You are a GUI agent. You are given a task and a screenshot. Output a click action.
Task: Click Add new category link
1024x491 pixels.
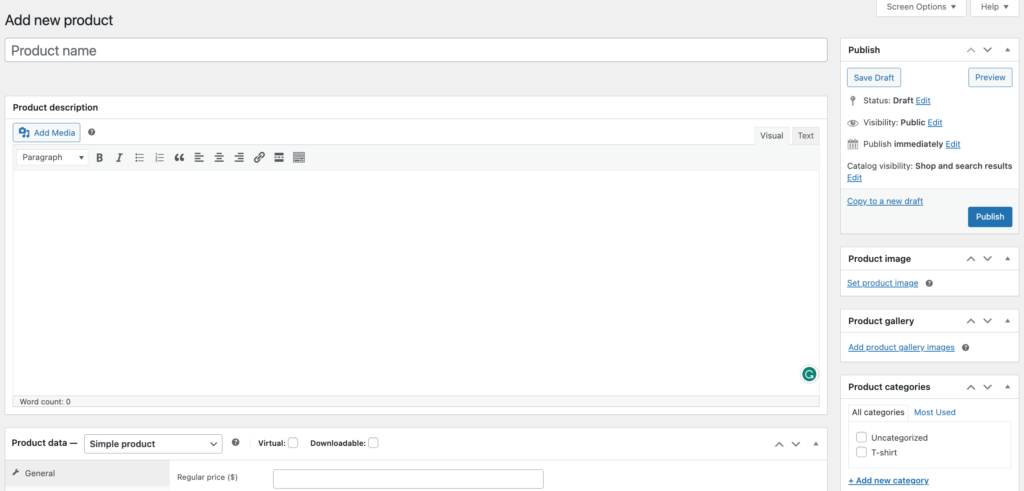point(888,481)
